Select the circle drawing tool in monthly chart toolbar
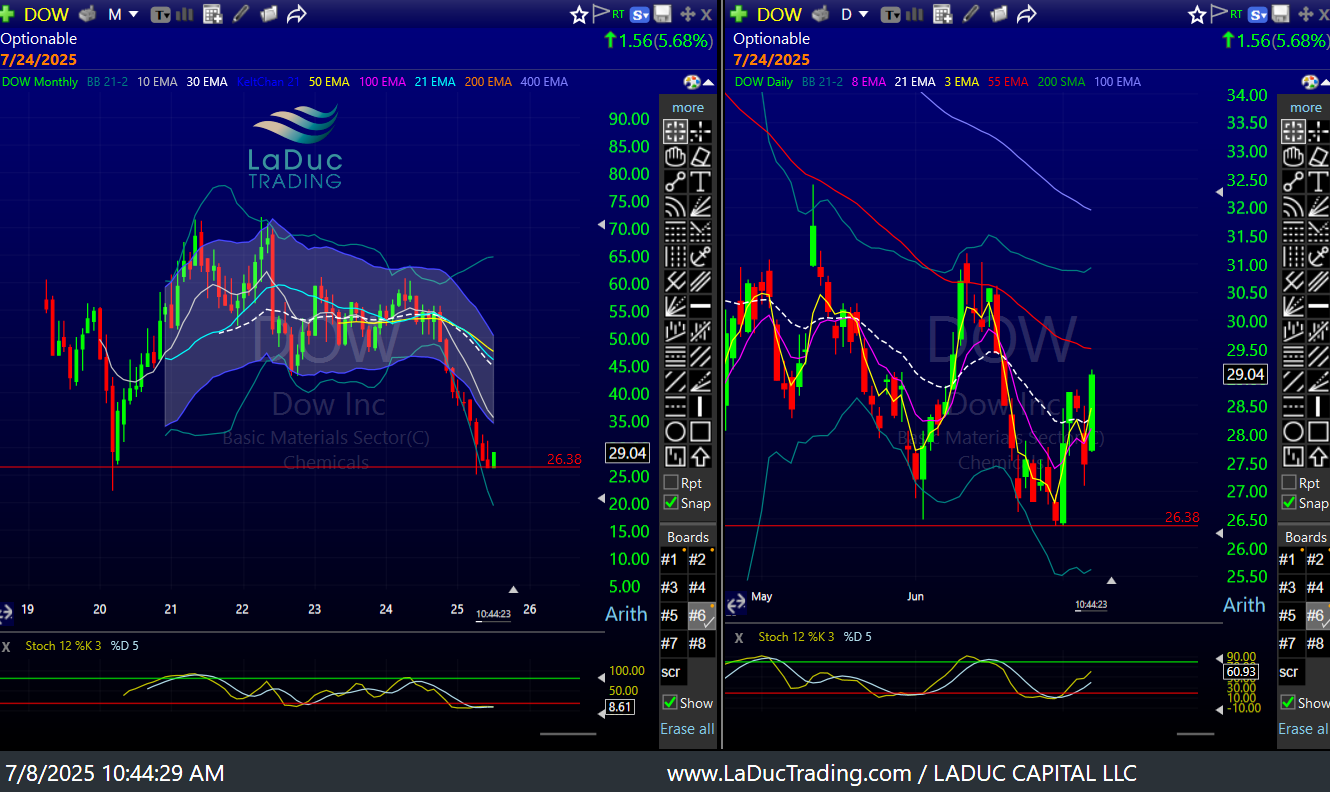This screenshot has height=792, width=1330. point(675,432)
